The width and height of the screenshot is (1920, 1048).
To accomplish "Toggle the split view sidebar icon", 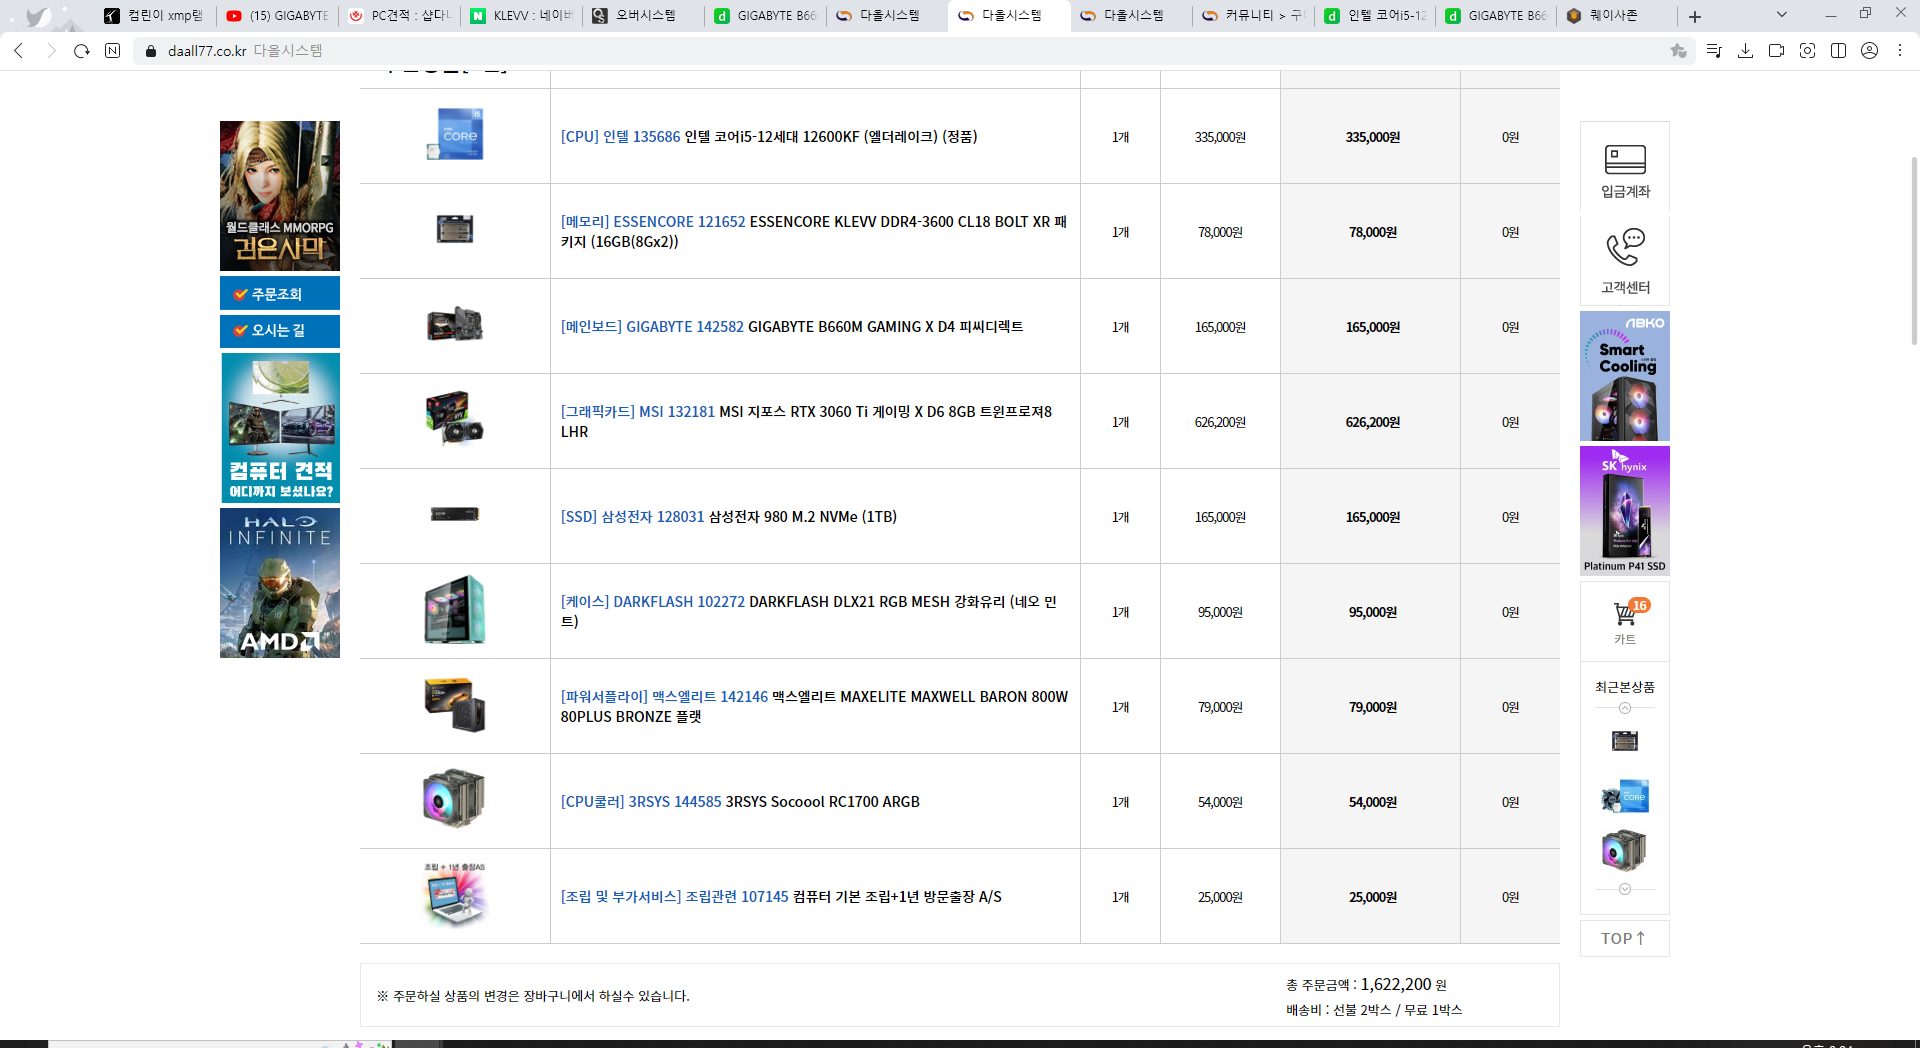I will point(1838,50).
